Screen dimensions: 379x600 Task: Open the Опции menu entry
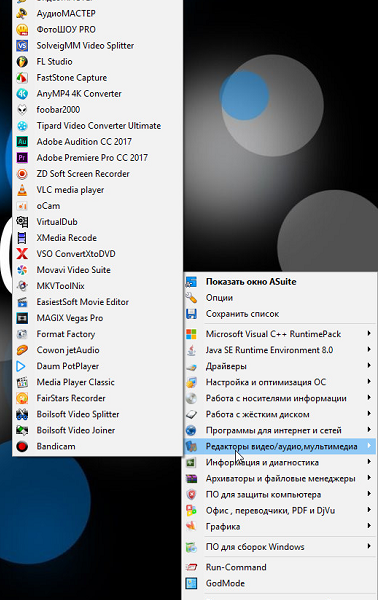[280, 298]
